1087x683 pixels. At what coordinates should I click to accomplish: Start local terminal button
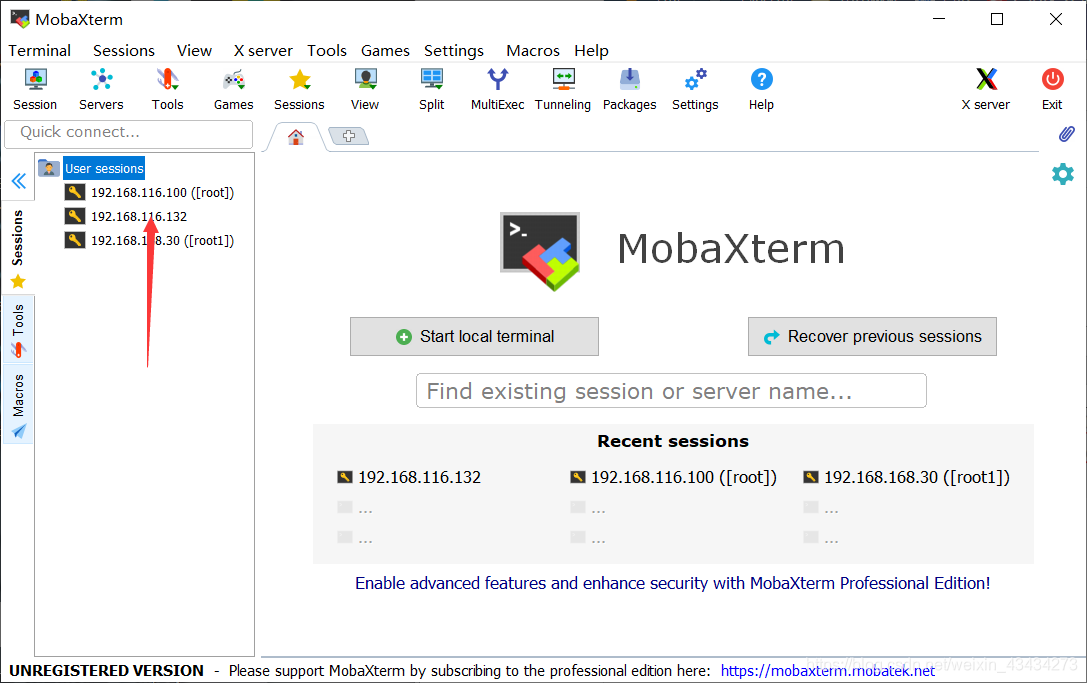tap(474, 336)
